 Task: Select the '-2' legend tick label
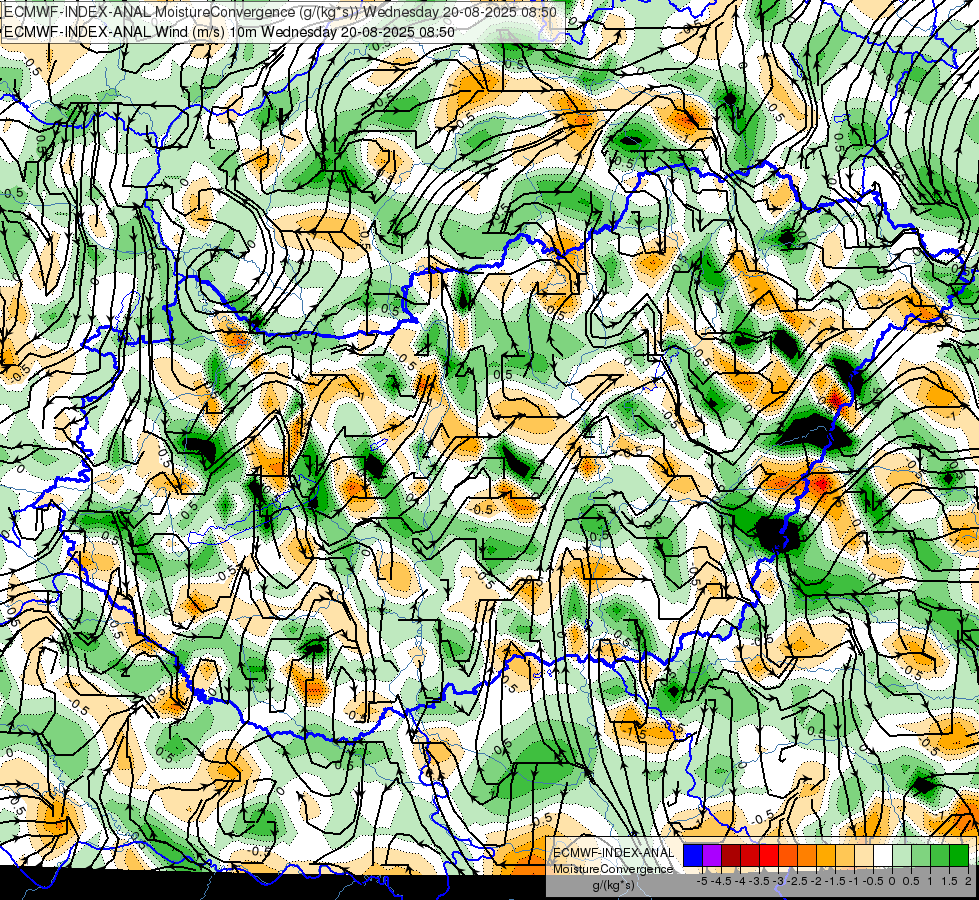[x=817, y=881]
